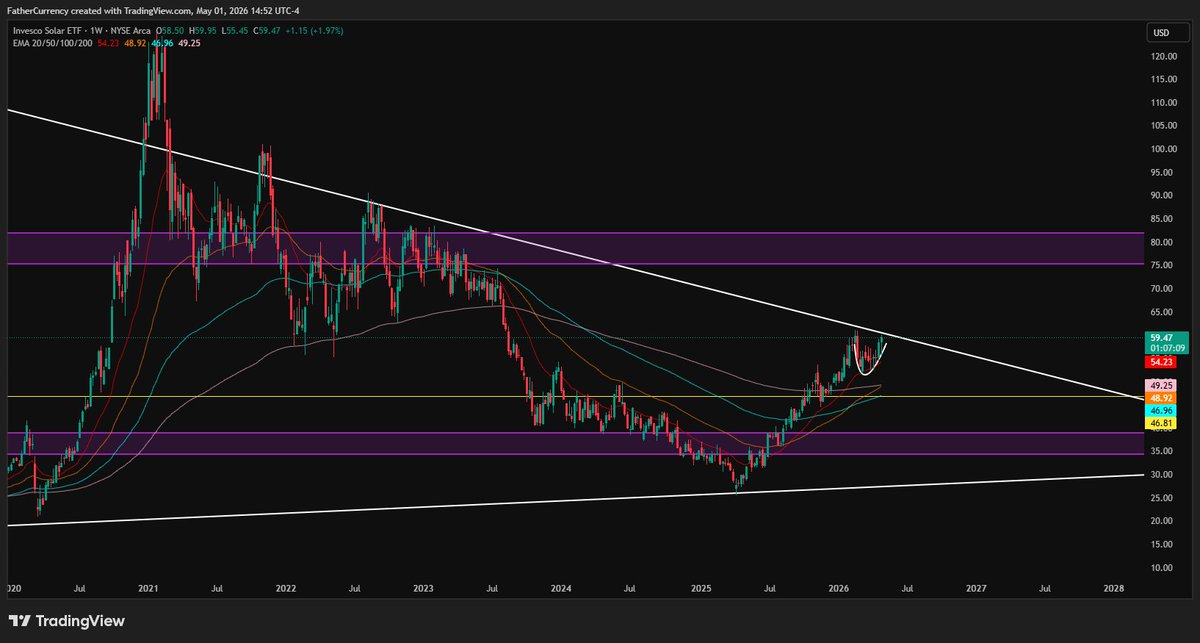Click the 01:07:09 bar countdown timer
Viewport: 1200px width, 643px height.
(1167, 349)
